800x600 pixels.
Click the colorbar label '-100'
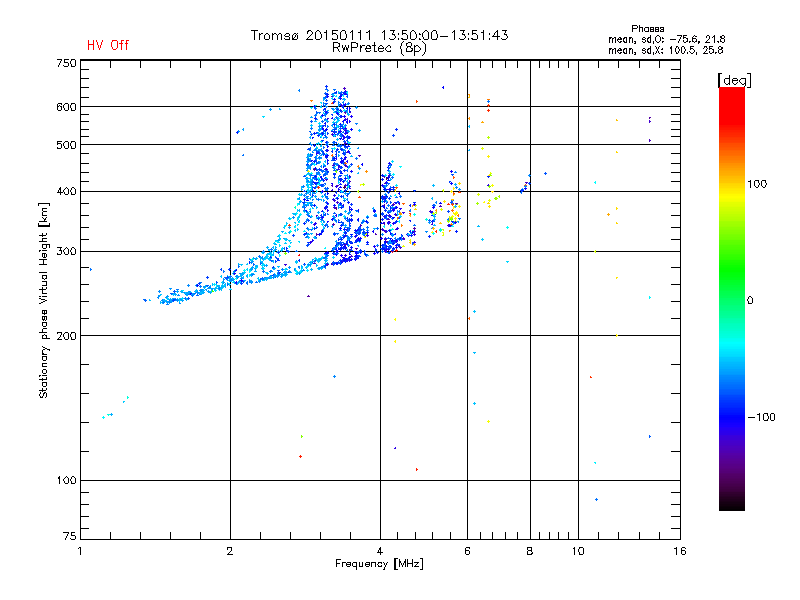pyautogui.click(x=761, y=417)
